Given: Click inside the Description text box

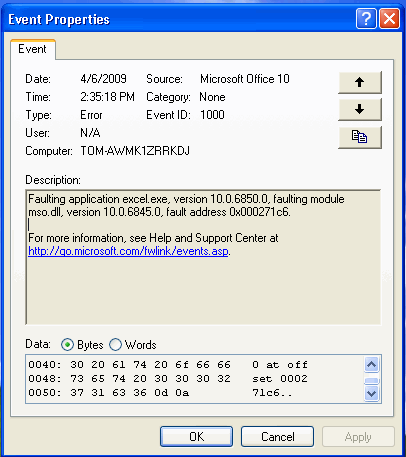Looking at the screenshot, I should click(203, 257).
